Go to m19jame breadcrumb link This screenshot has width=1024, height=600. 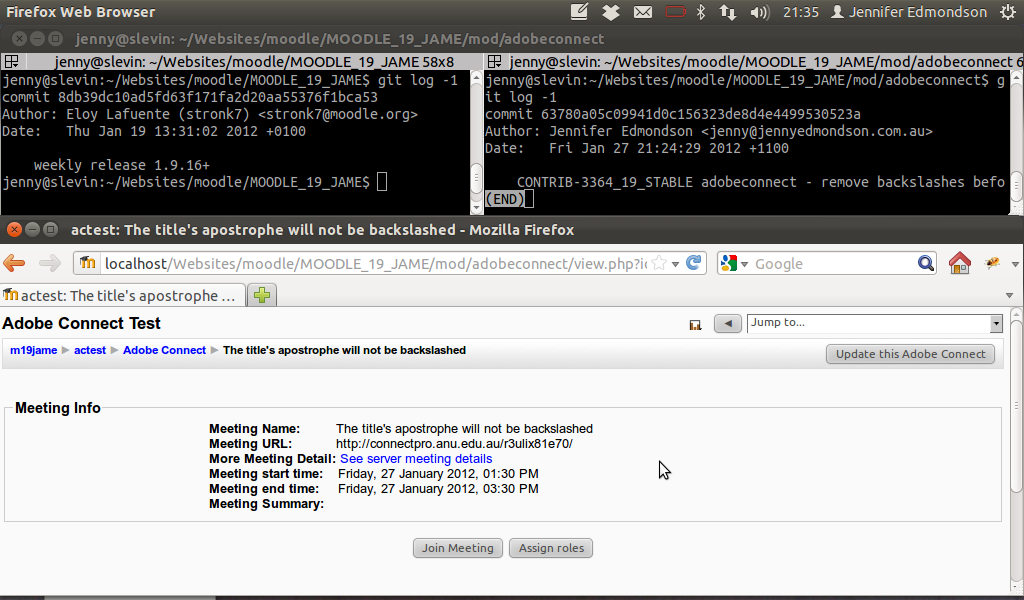(33, 350)
